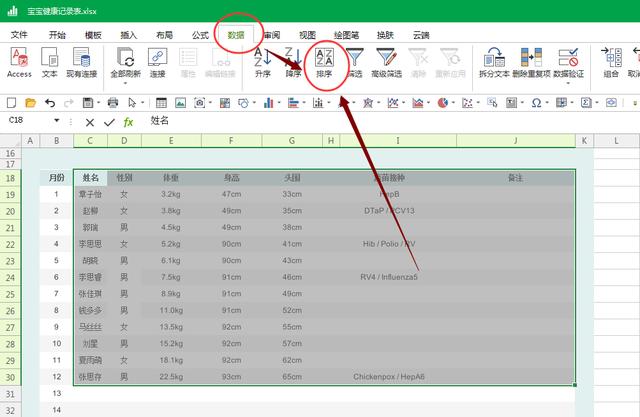Screen dimensions: 640x417
Task: Insert pie chart from quick toolbar
Action: pyautogui.click(x=442, y=102)
